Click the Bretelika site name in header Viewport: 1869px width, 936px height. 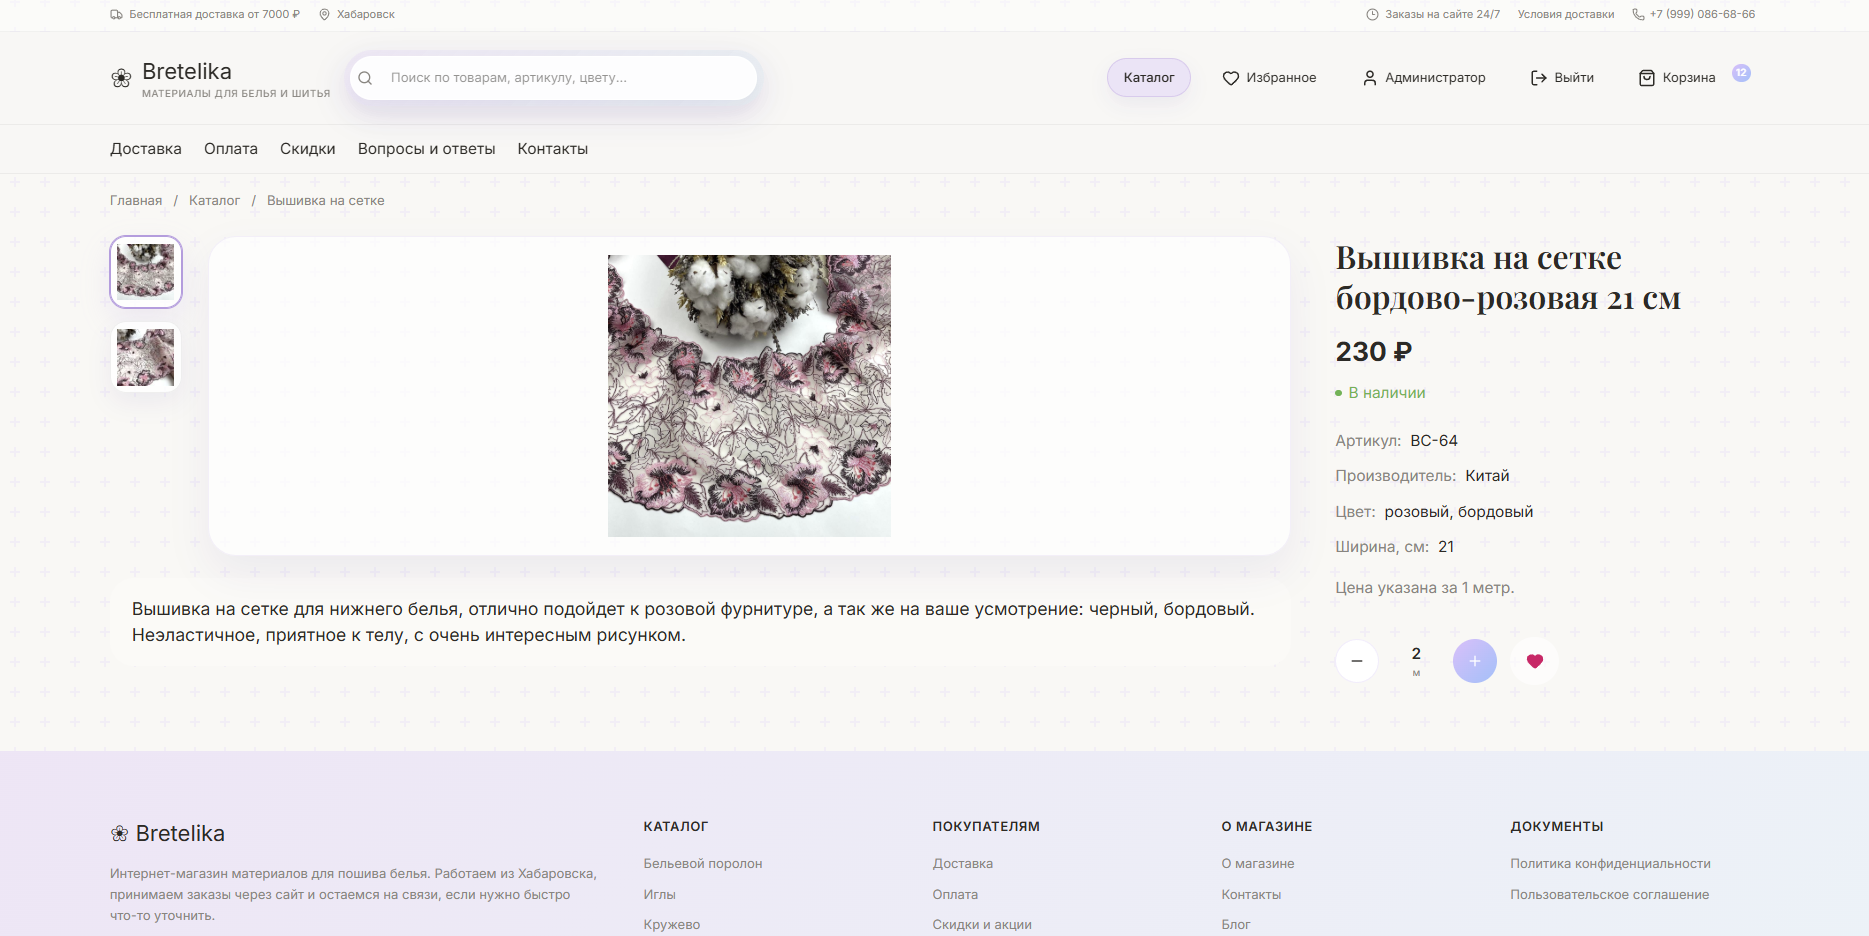pos(187,71)
